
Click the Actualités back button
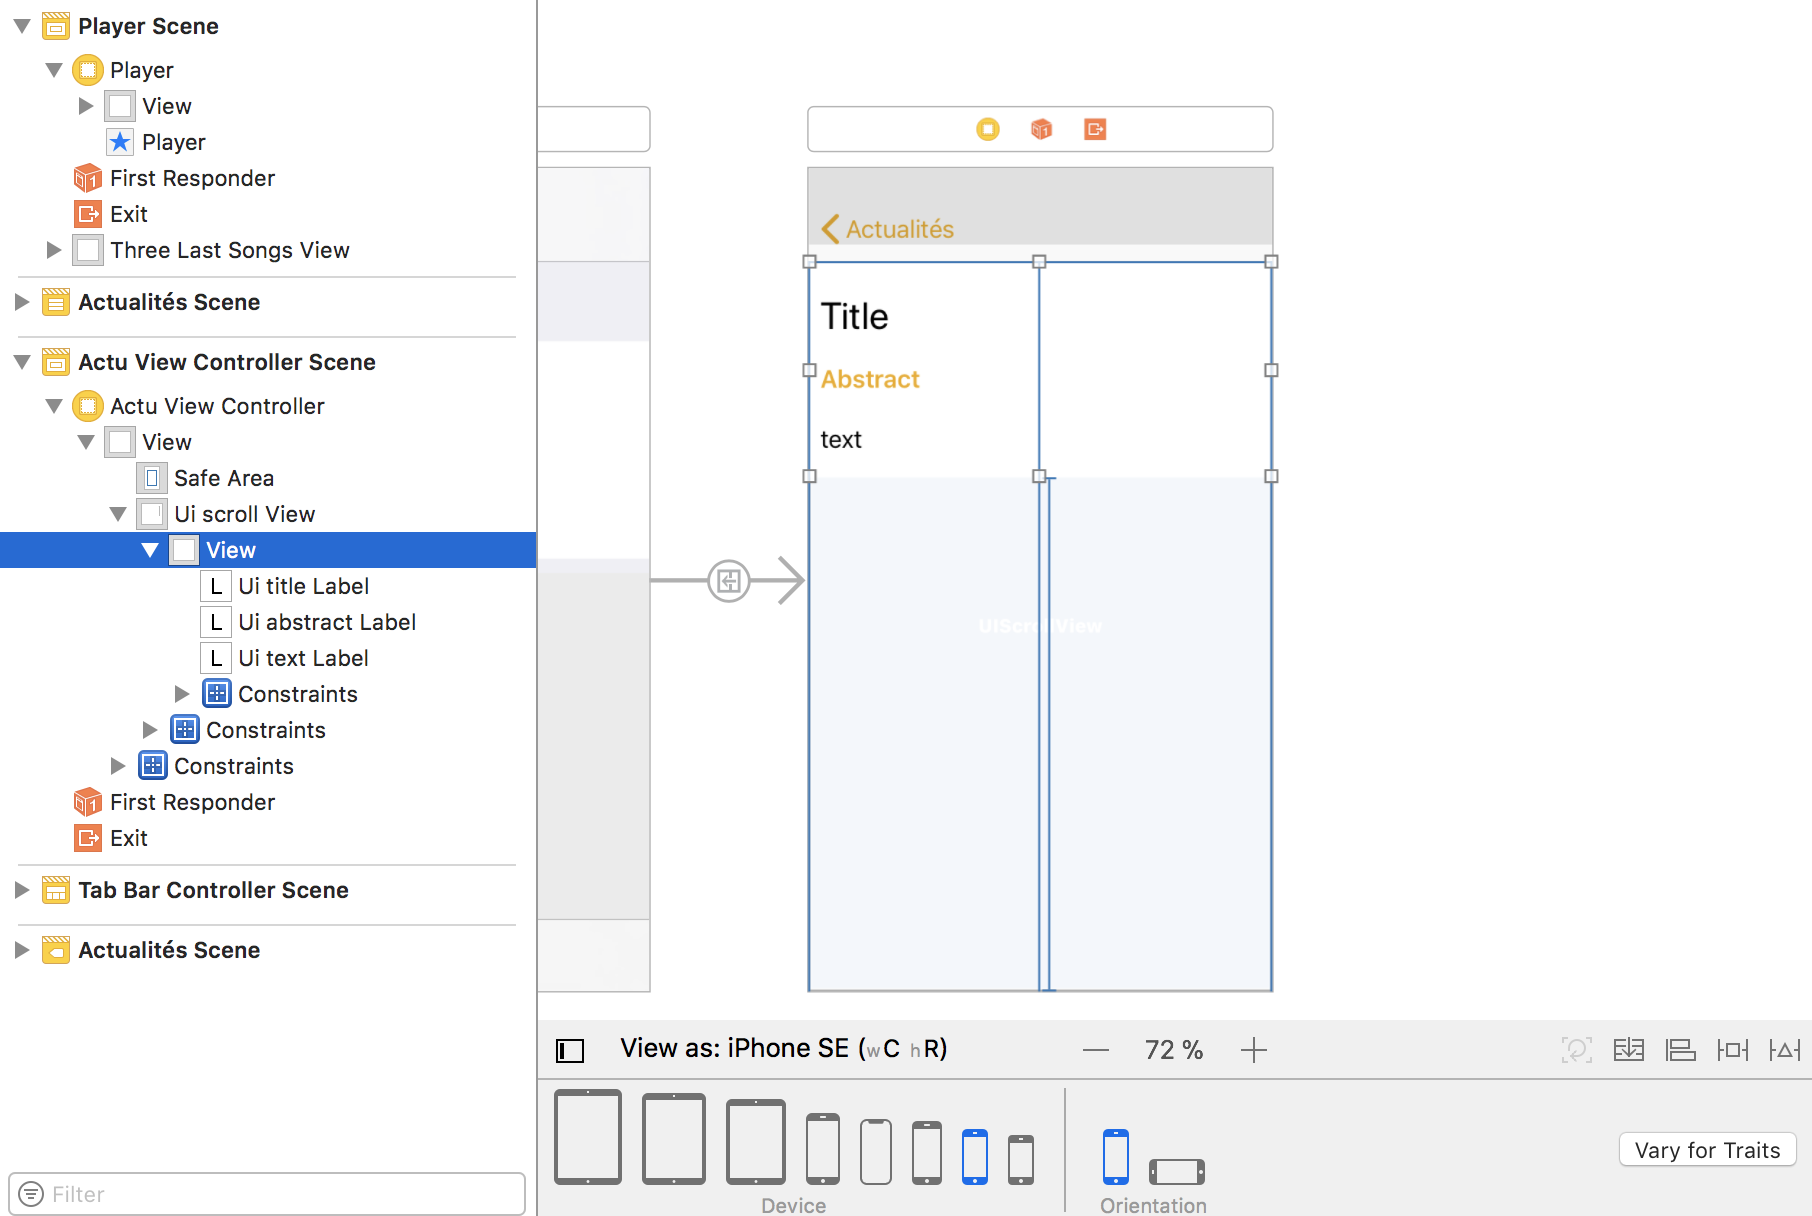(888, 229)
